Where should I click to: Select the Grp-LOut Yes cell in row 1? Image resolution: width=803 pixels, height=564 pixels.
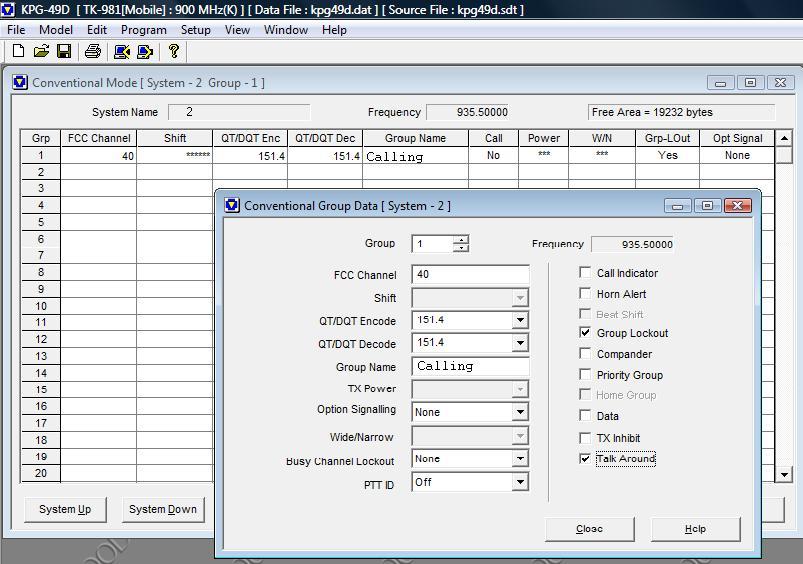667,156
